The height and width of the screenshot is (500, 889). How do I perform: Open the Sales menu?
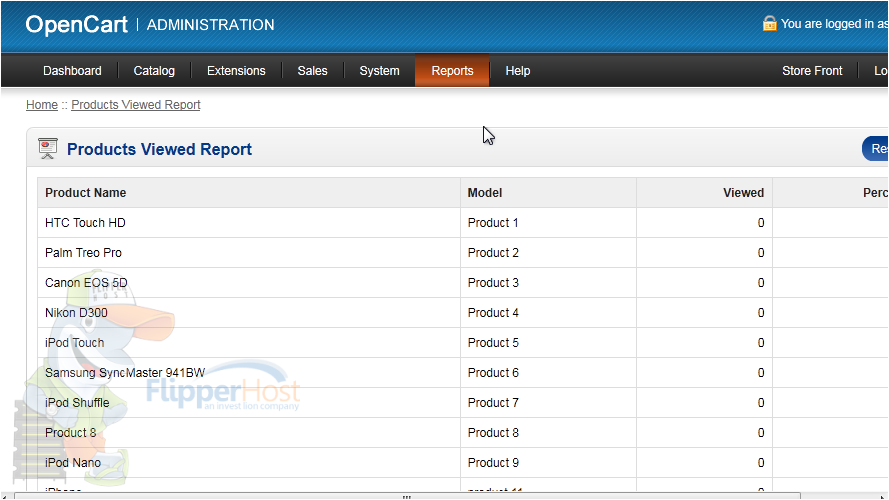pos(312,71)
